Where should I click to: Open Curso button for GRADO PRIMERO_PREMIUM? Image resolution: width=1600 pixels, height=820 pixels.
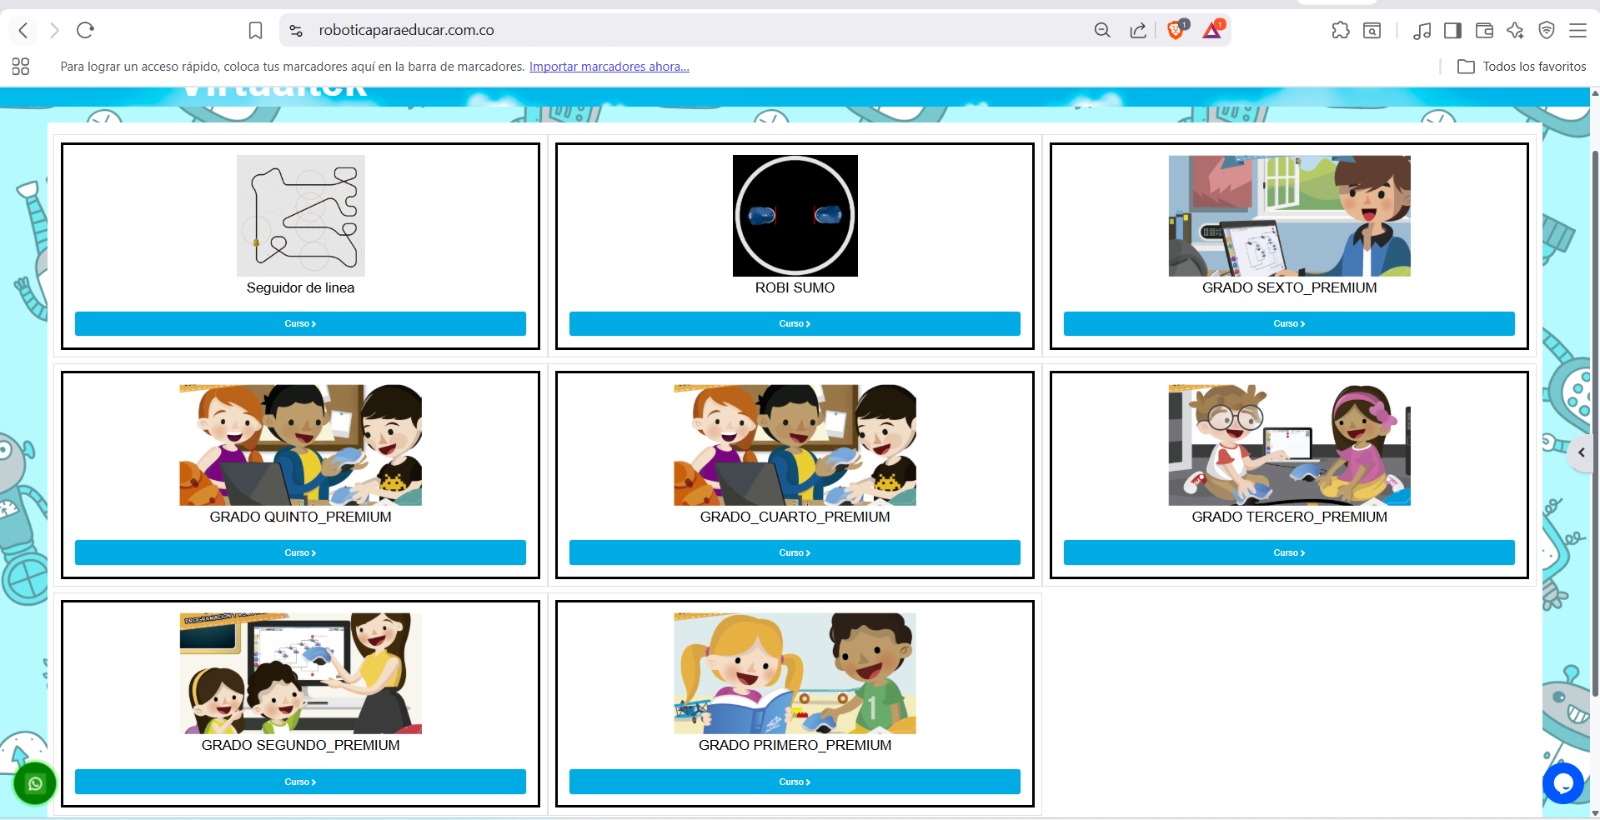(795, 782)
